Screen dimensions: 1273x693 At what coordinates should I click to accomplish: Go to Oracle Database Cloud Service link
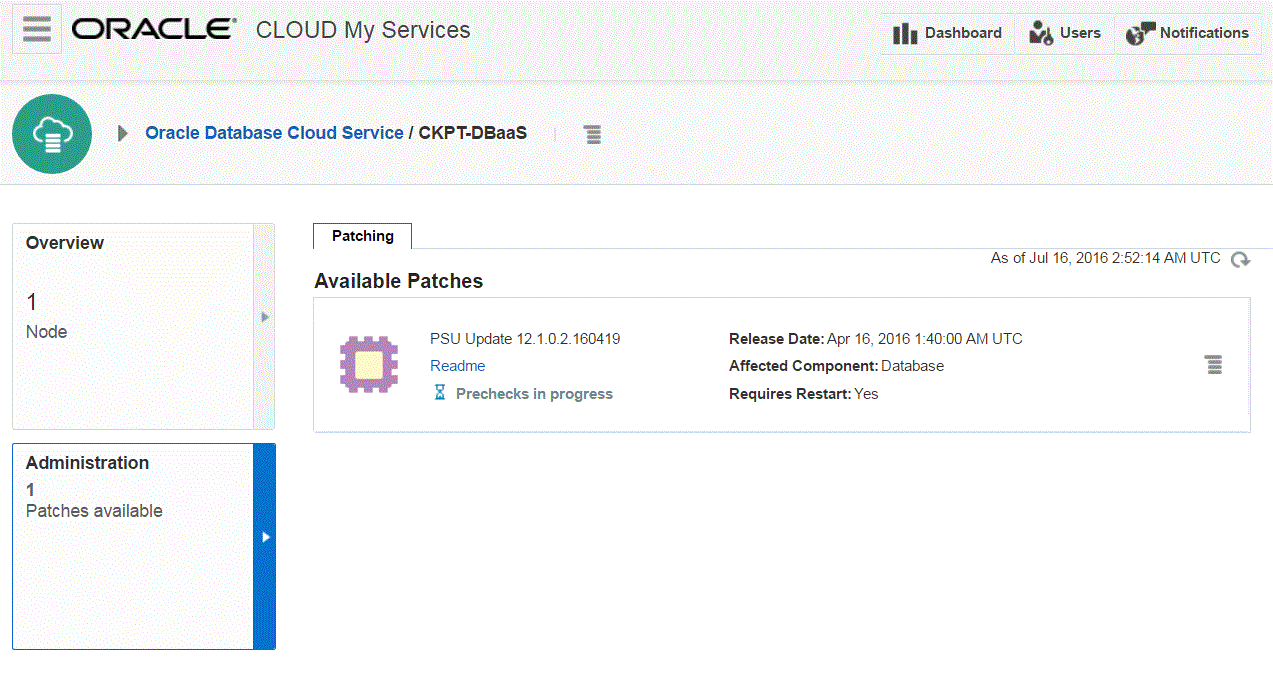coord(274,133)
